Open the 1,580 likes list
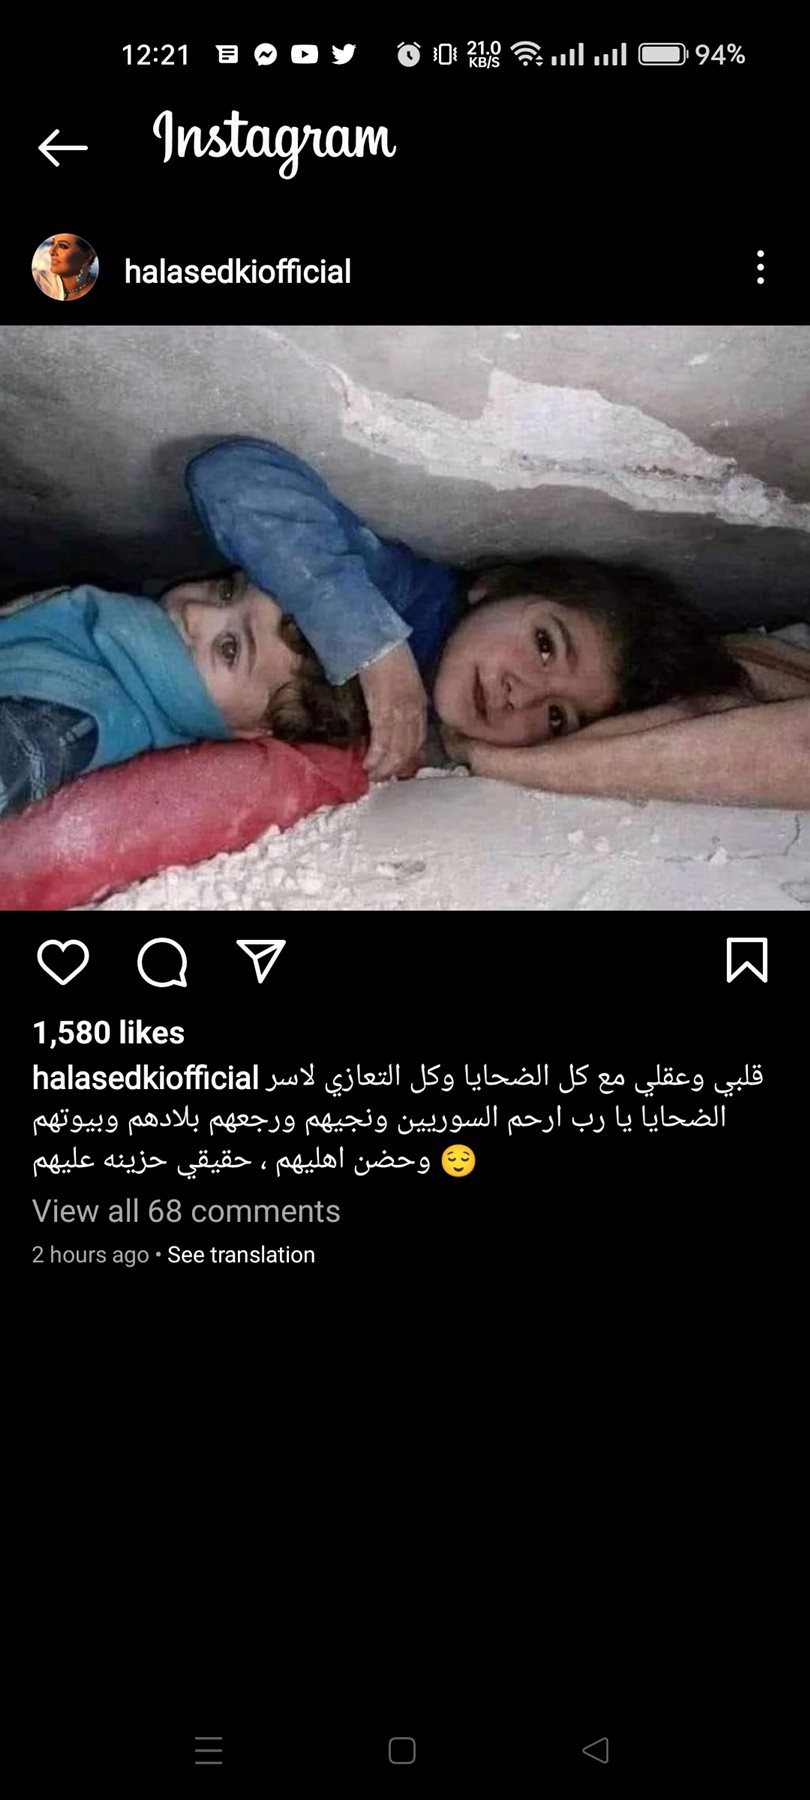The image size is (810, 1800). pyautogui.click(x=109, y=1032)
